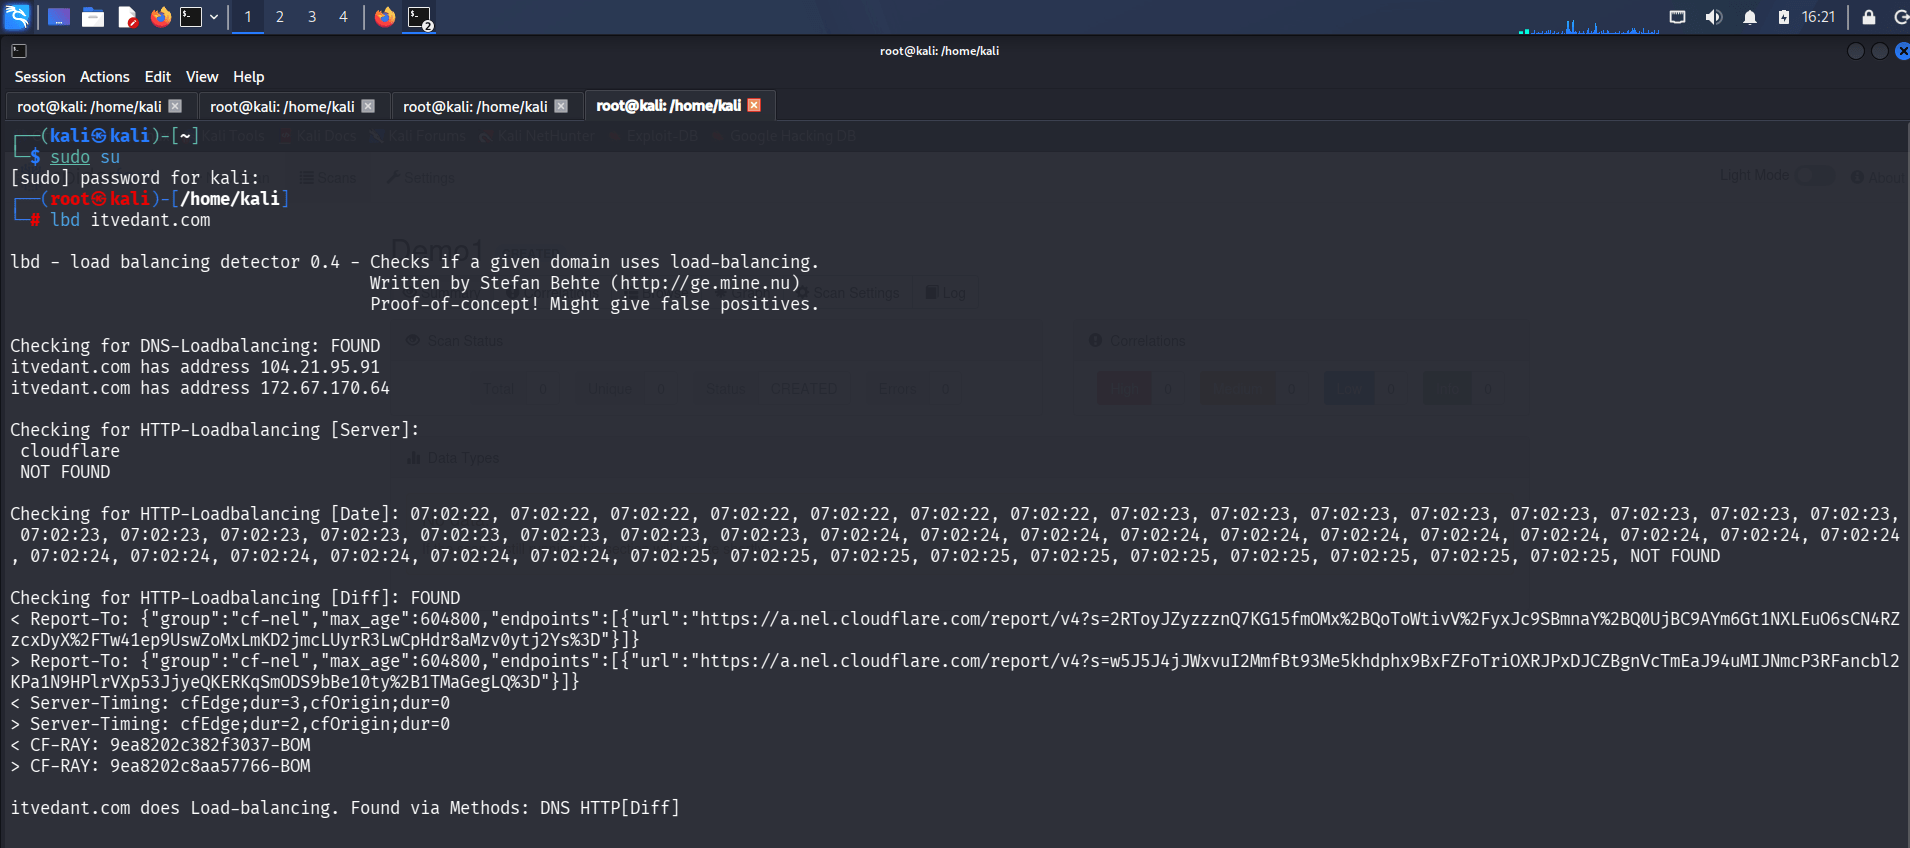Screen dimensions: 1910x848
Task: Open the wired network connection indicator
Action: (1678, 17)
